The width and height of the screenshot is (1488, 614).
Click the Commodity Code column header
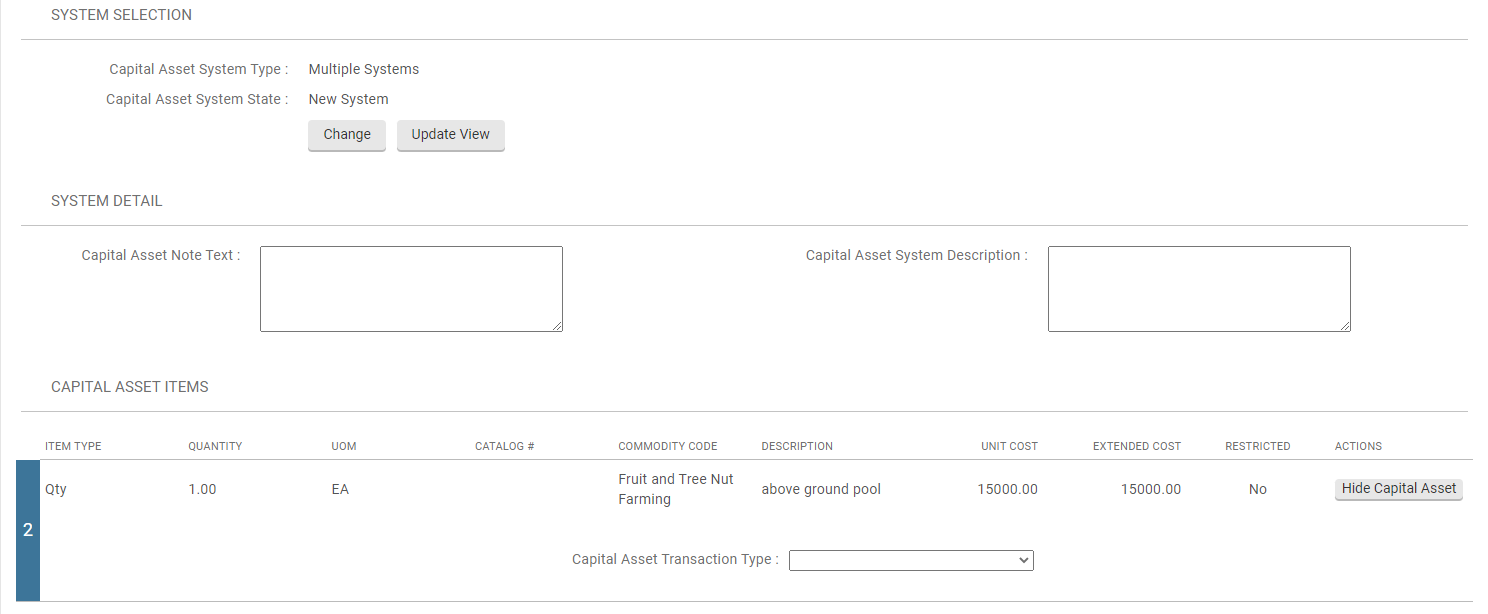pyautogui.click(x=667, y=446)
